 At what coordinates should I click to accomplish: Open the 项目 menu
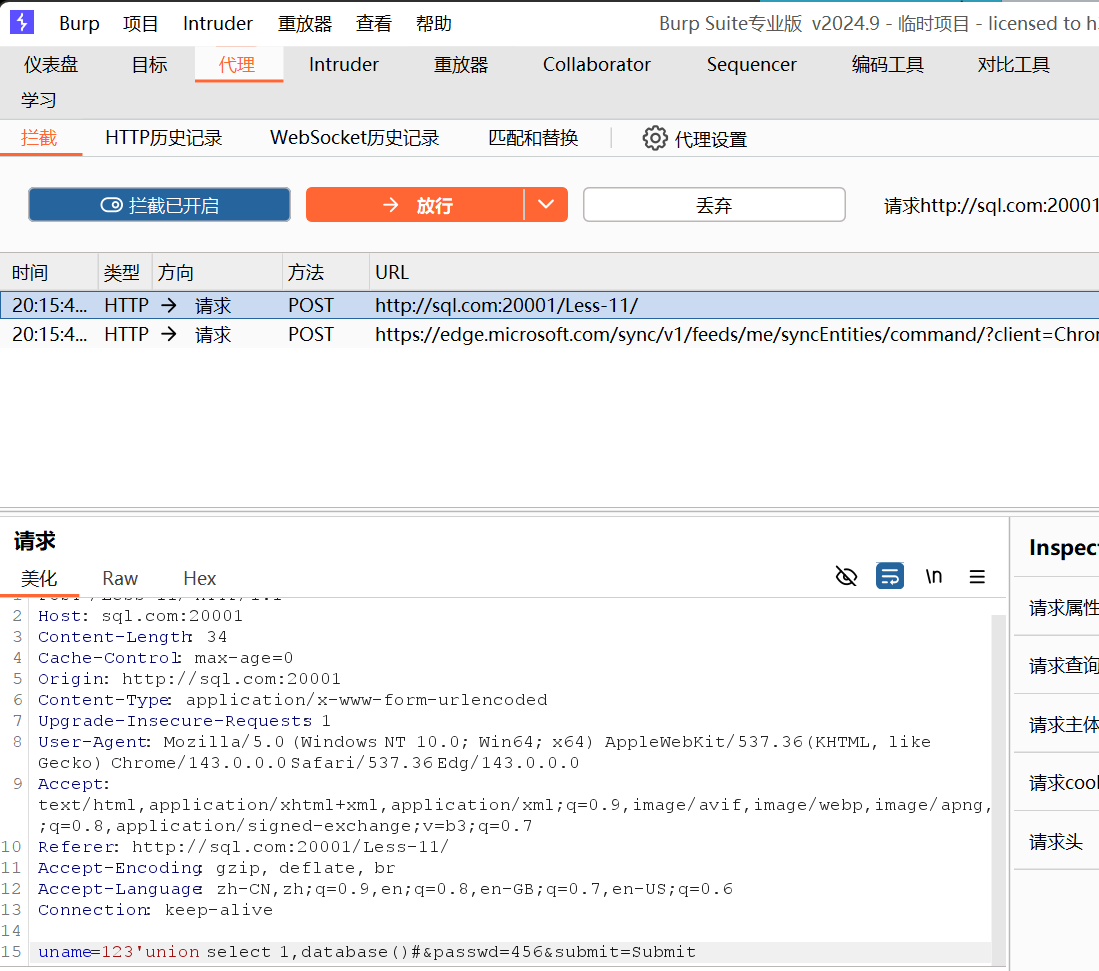pyautogui.click(x=140, y=23)
